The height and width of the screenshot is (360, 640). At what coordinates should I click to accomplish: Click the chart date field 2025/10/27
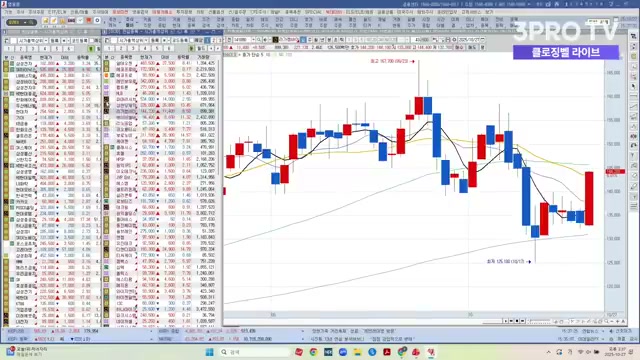(469, 40)
